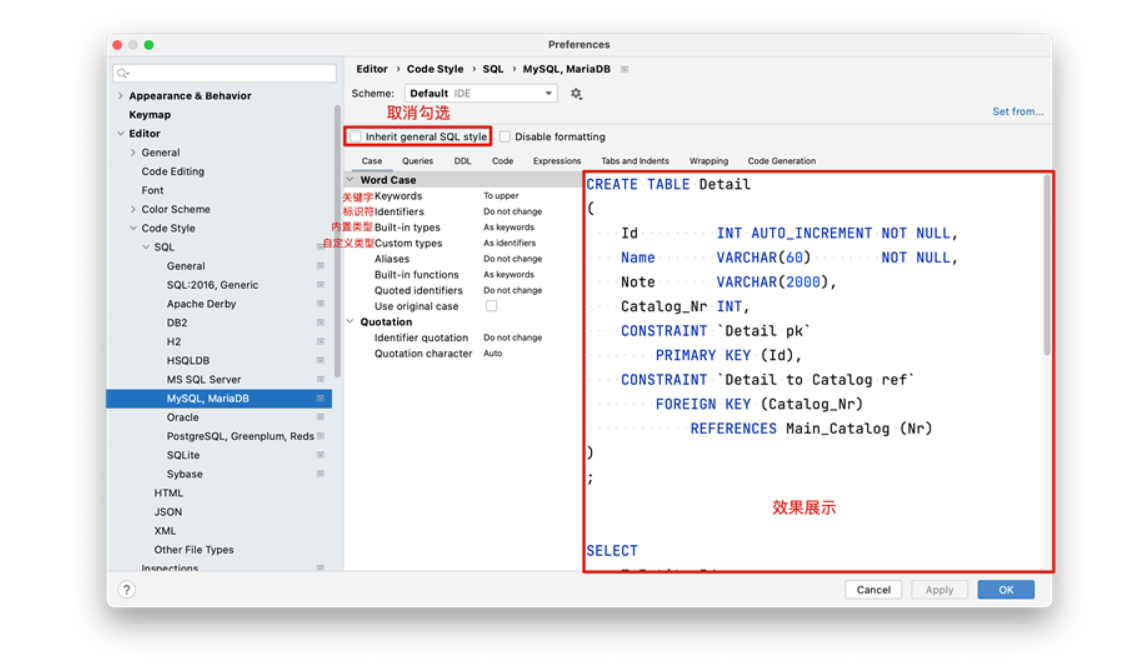This screenshot has height=664, width=1145.
Task: Select Code Editing in the tree
Action: [x=173, y=172]
